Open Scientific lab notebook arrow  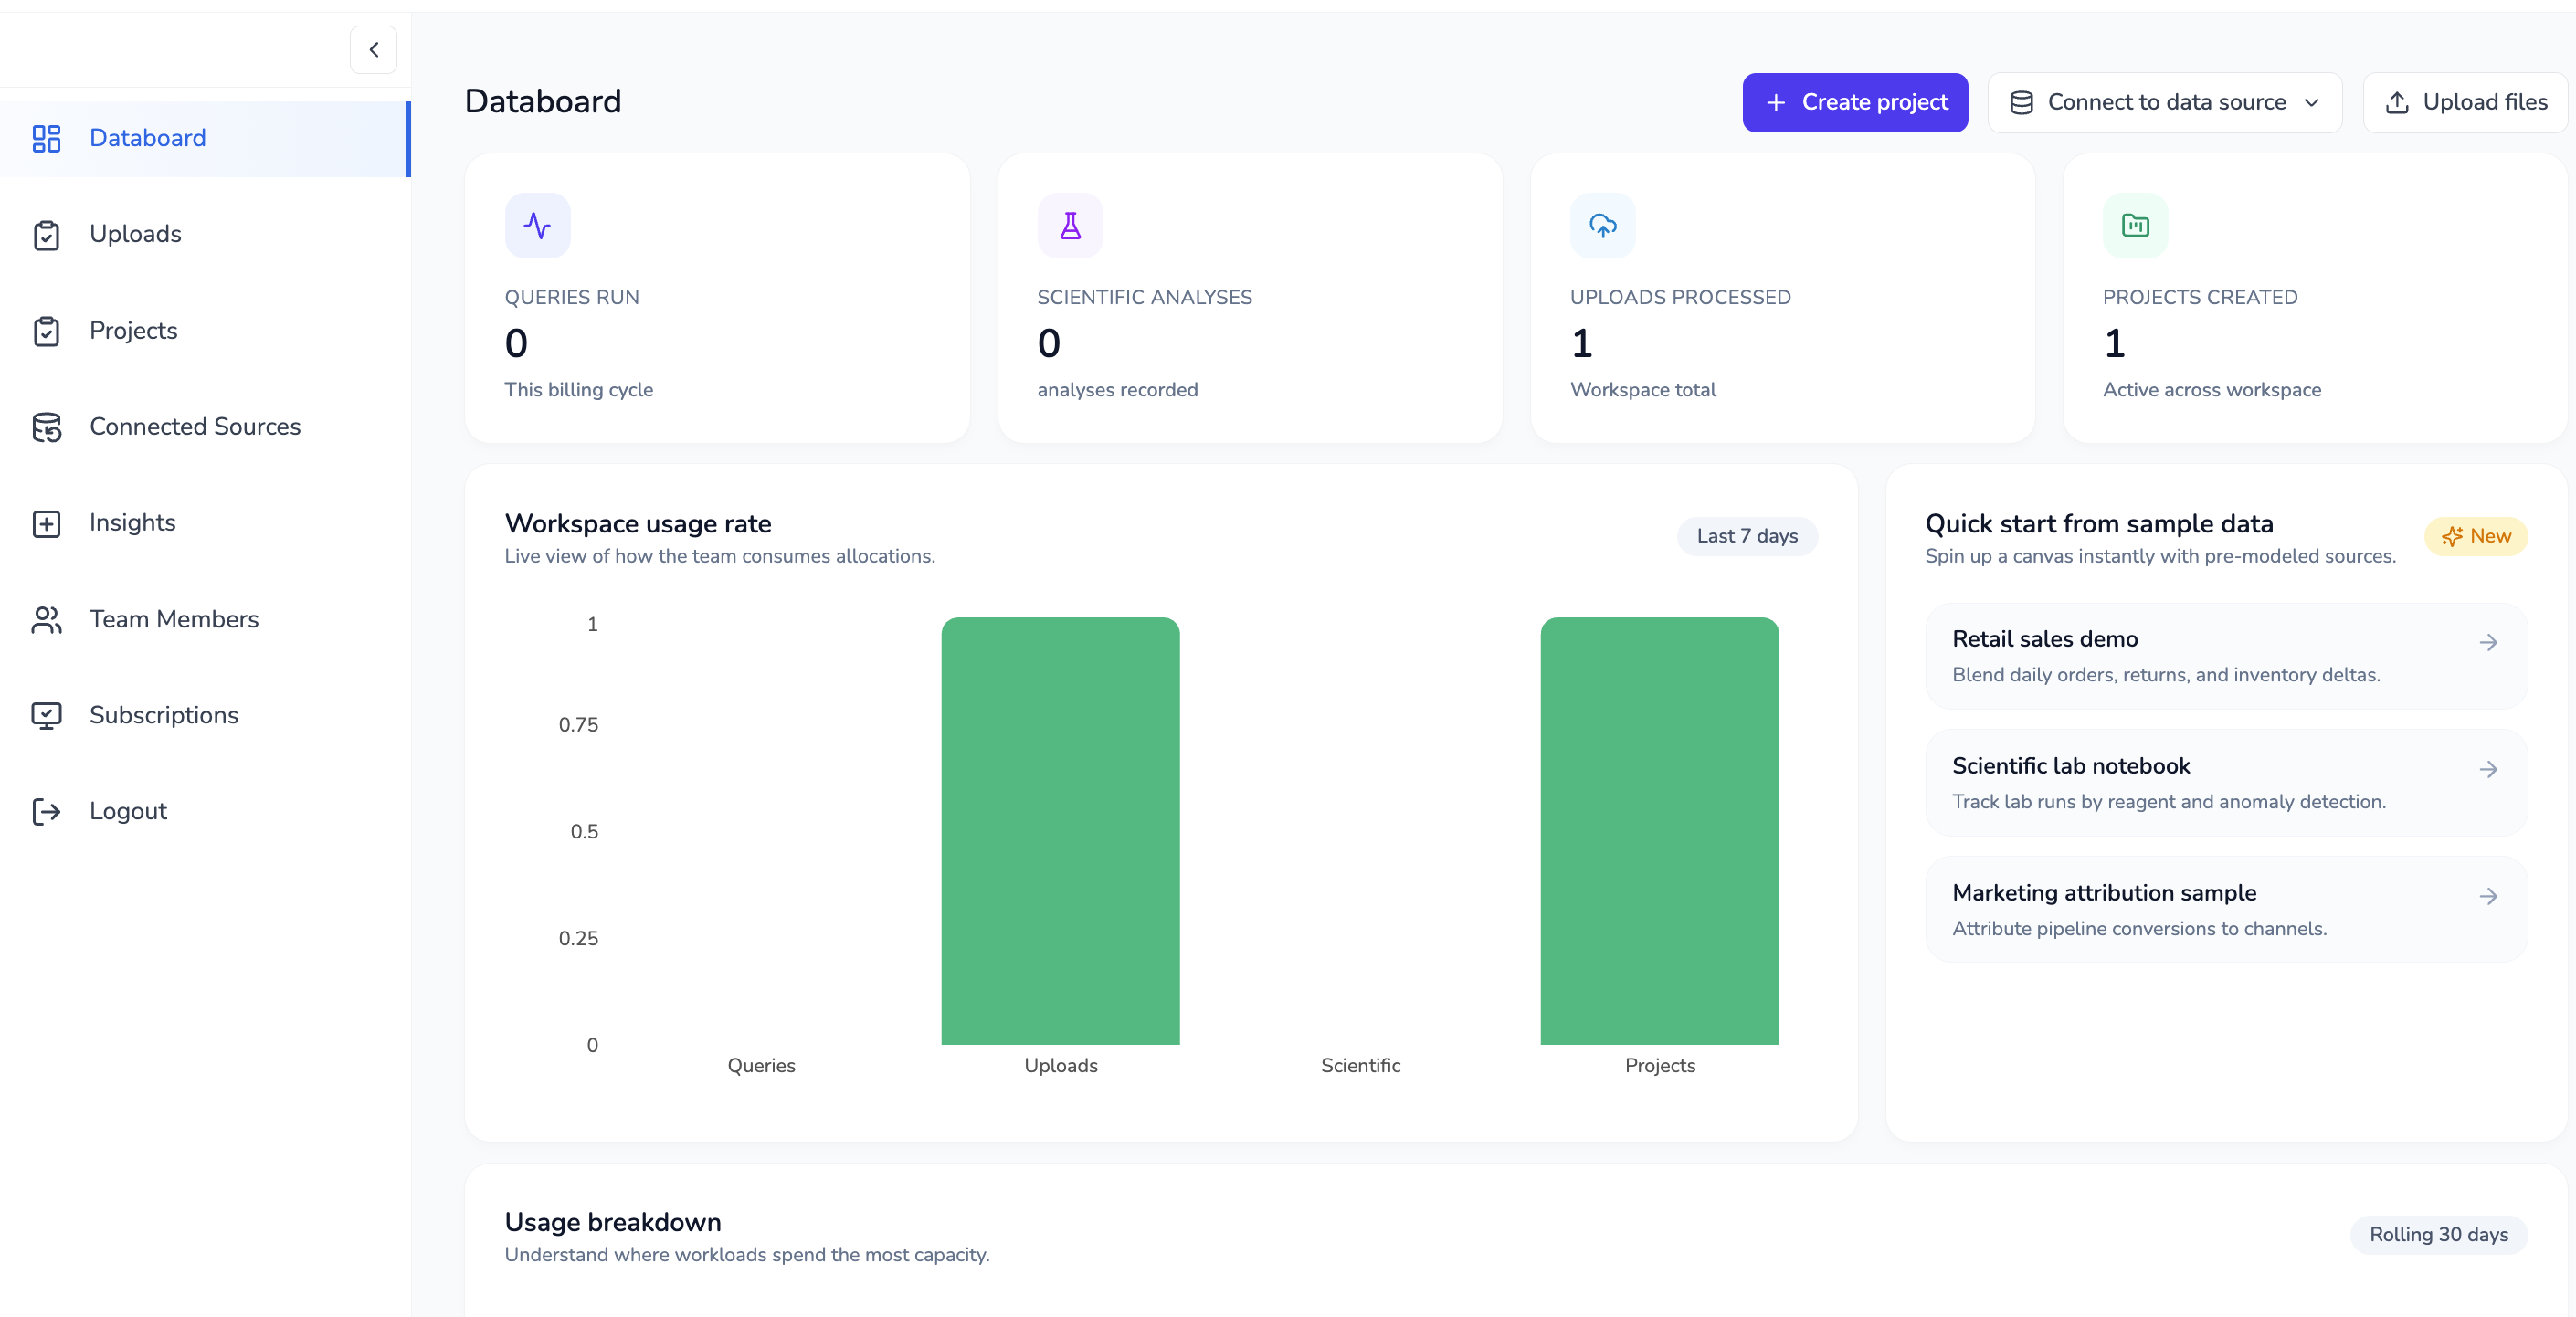point(2488,769)
